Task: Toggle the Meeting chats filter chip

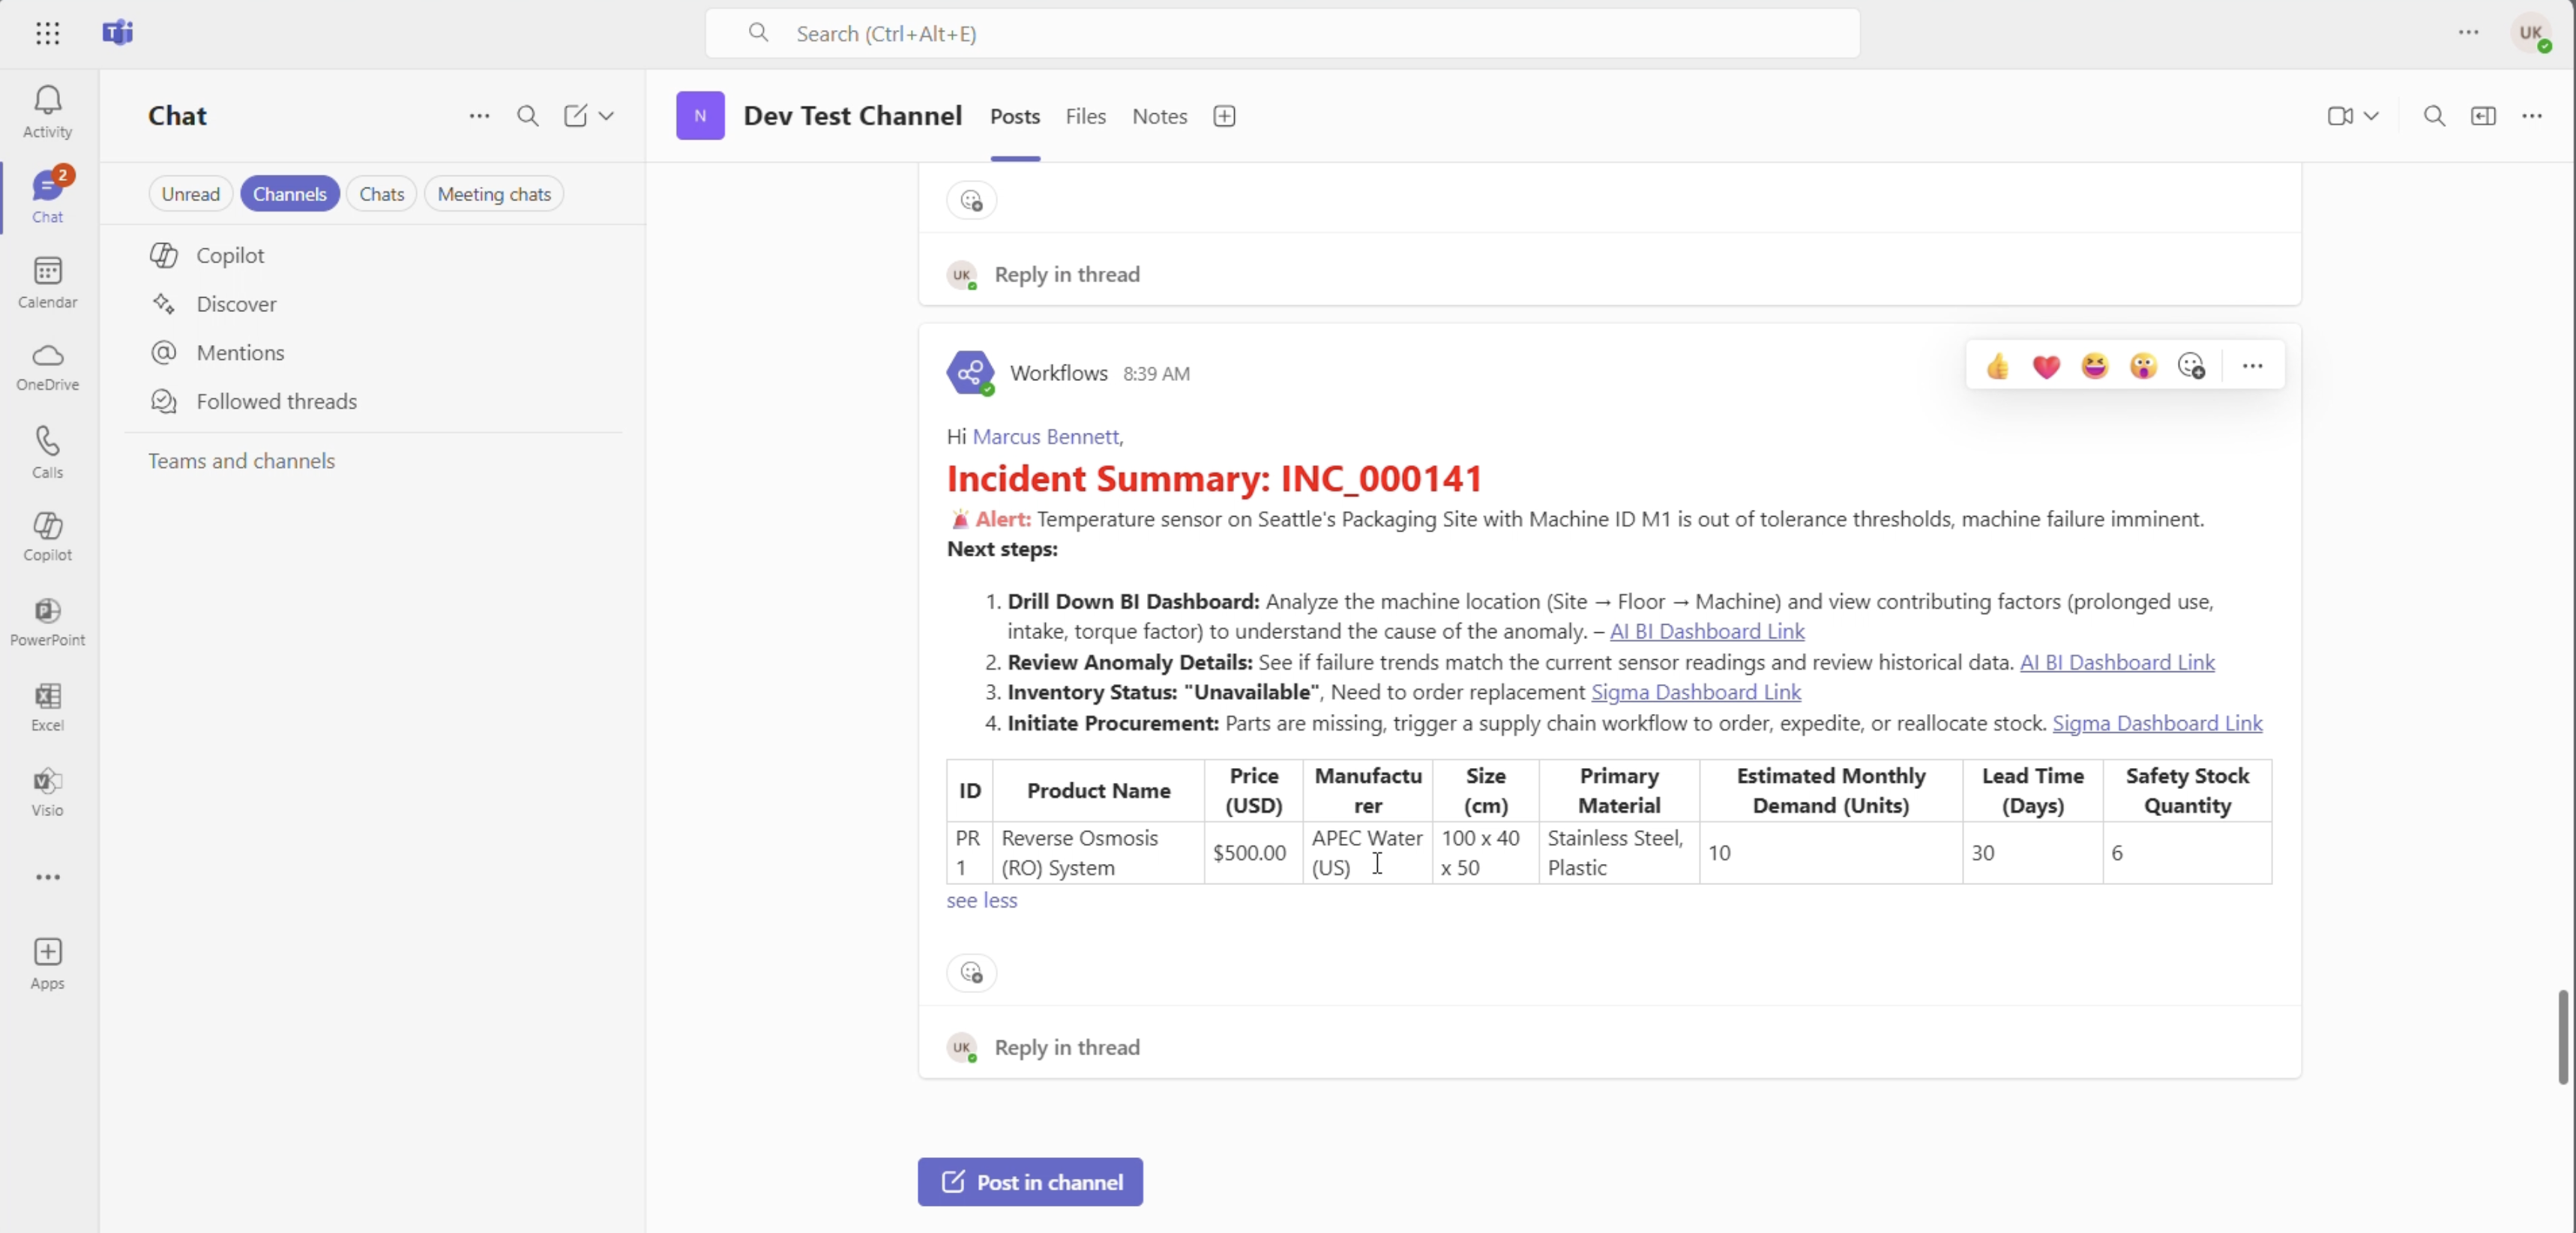Action: [x=494, y=194]
